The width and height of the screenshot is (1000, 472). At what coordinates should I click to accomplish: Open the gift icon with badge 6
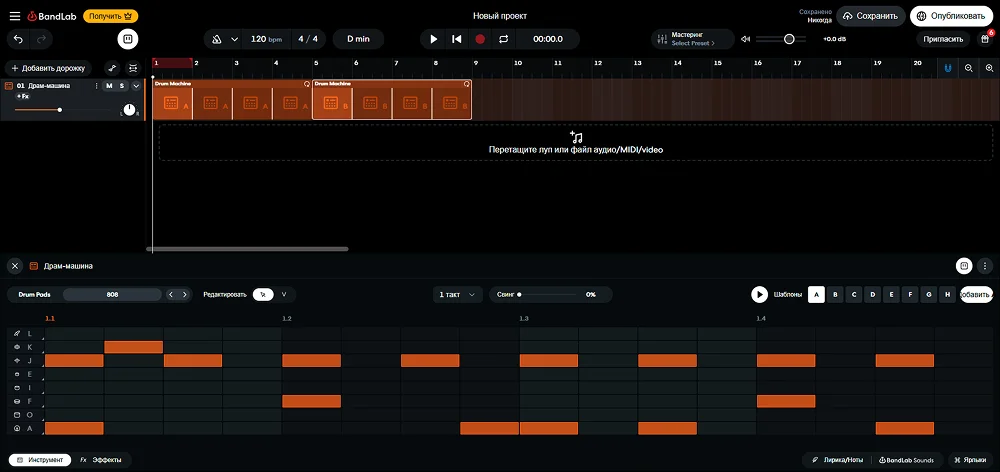(x=984, y=39)
